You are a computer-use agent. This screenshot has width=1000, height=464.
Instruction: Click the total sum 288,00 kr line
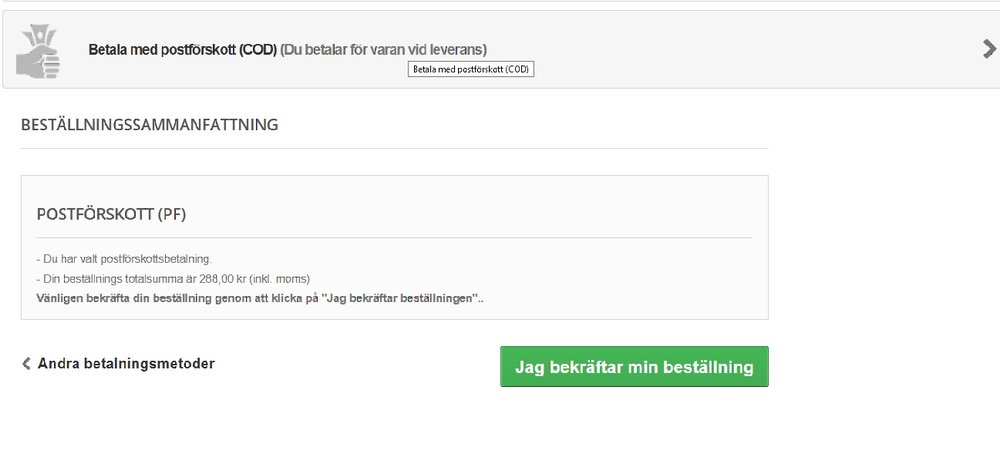pyautogui.click(x=173, y=279)
